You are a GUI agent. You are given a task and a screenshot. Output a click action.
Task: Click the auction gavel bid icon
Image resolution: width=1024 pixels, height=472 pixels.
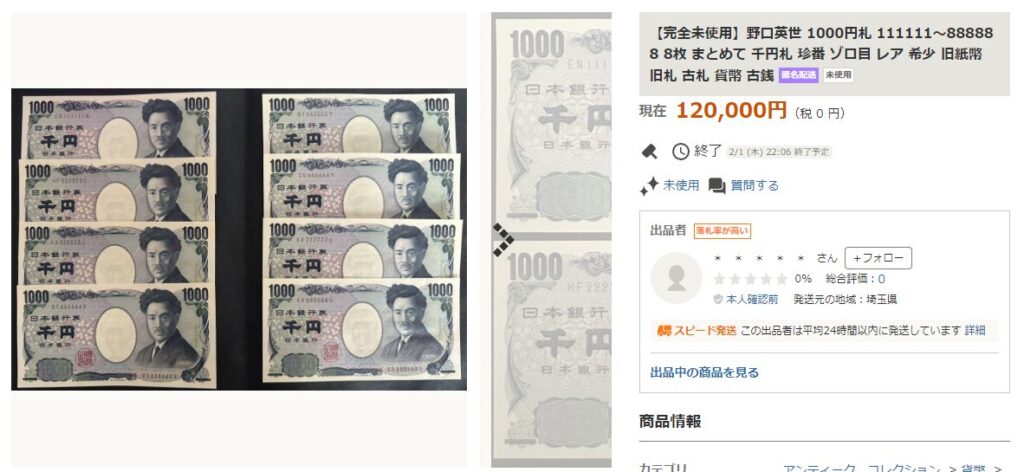pos(649,152)
